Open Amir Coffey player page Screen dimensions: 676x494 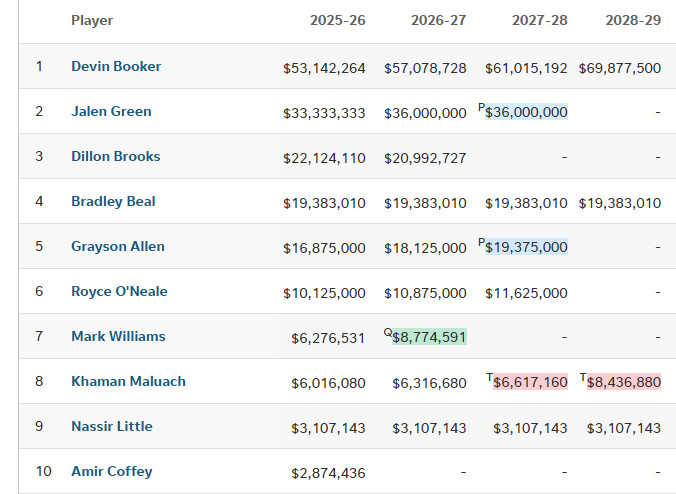(112, 471)
